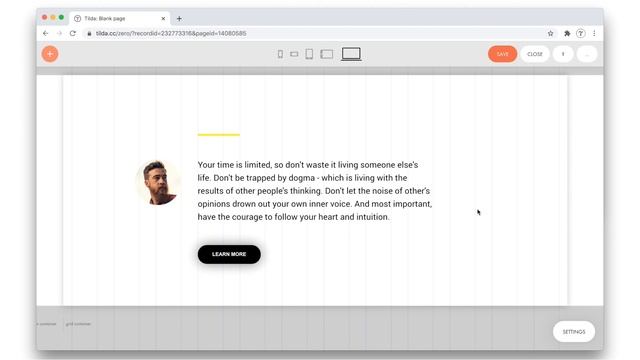Click the orange SAVE button

pyautogui.click(x=502, y=54)
